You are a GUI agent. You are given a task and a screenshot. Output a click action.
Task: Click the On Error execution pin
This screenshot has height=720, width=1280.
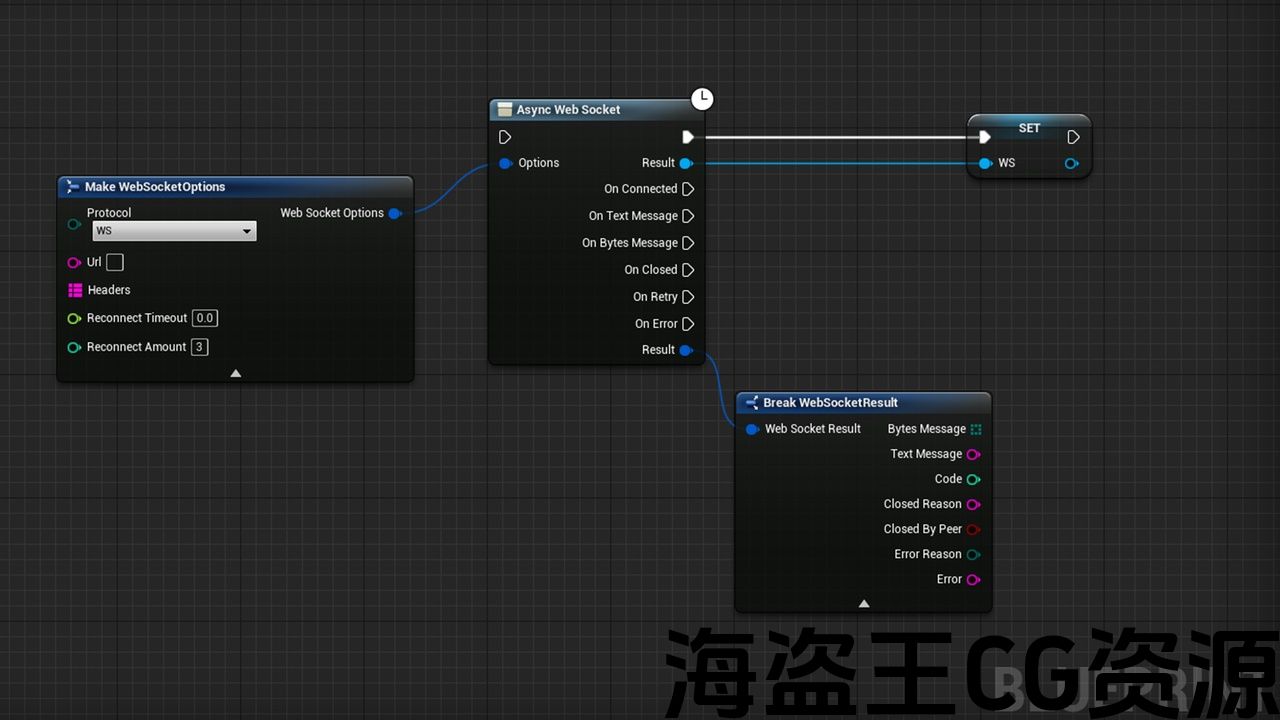pos(687,324)
